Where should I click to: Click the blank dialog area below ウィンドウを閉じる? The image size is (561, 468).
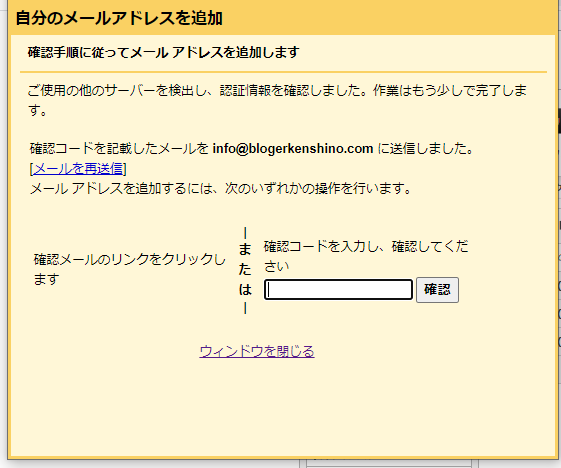(x=283, y=408)
